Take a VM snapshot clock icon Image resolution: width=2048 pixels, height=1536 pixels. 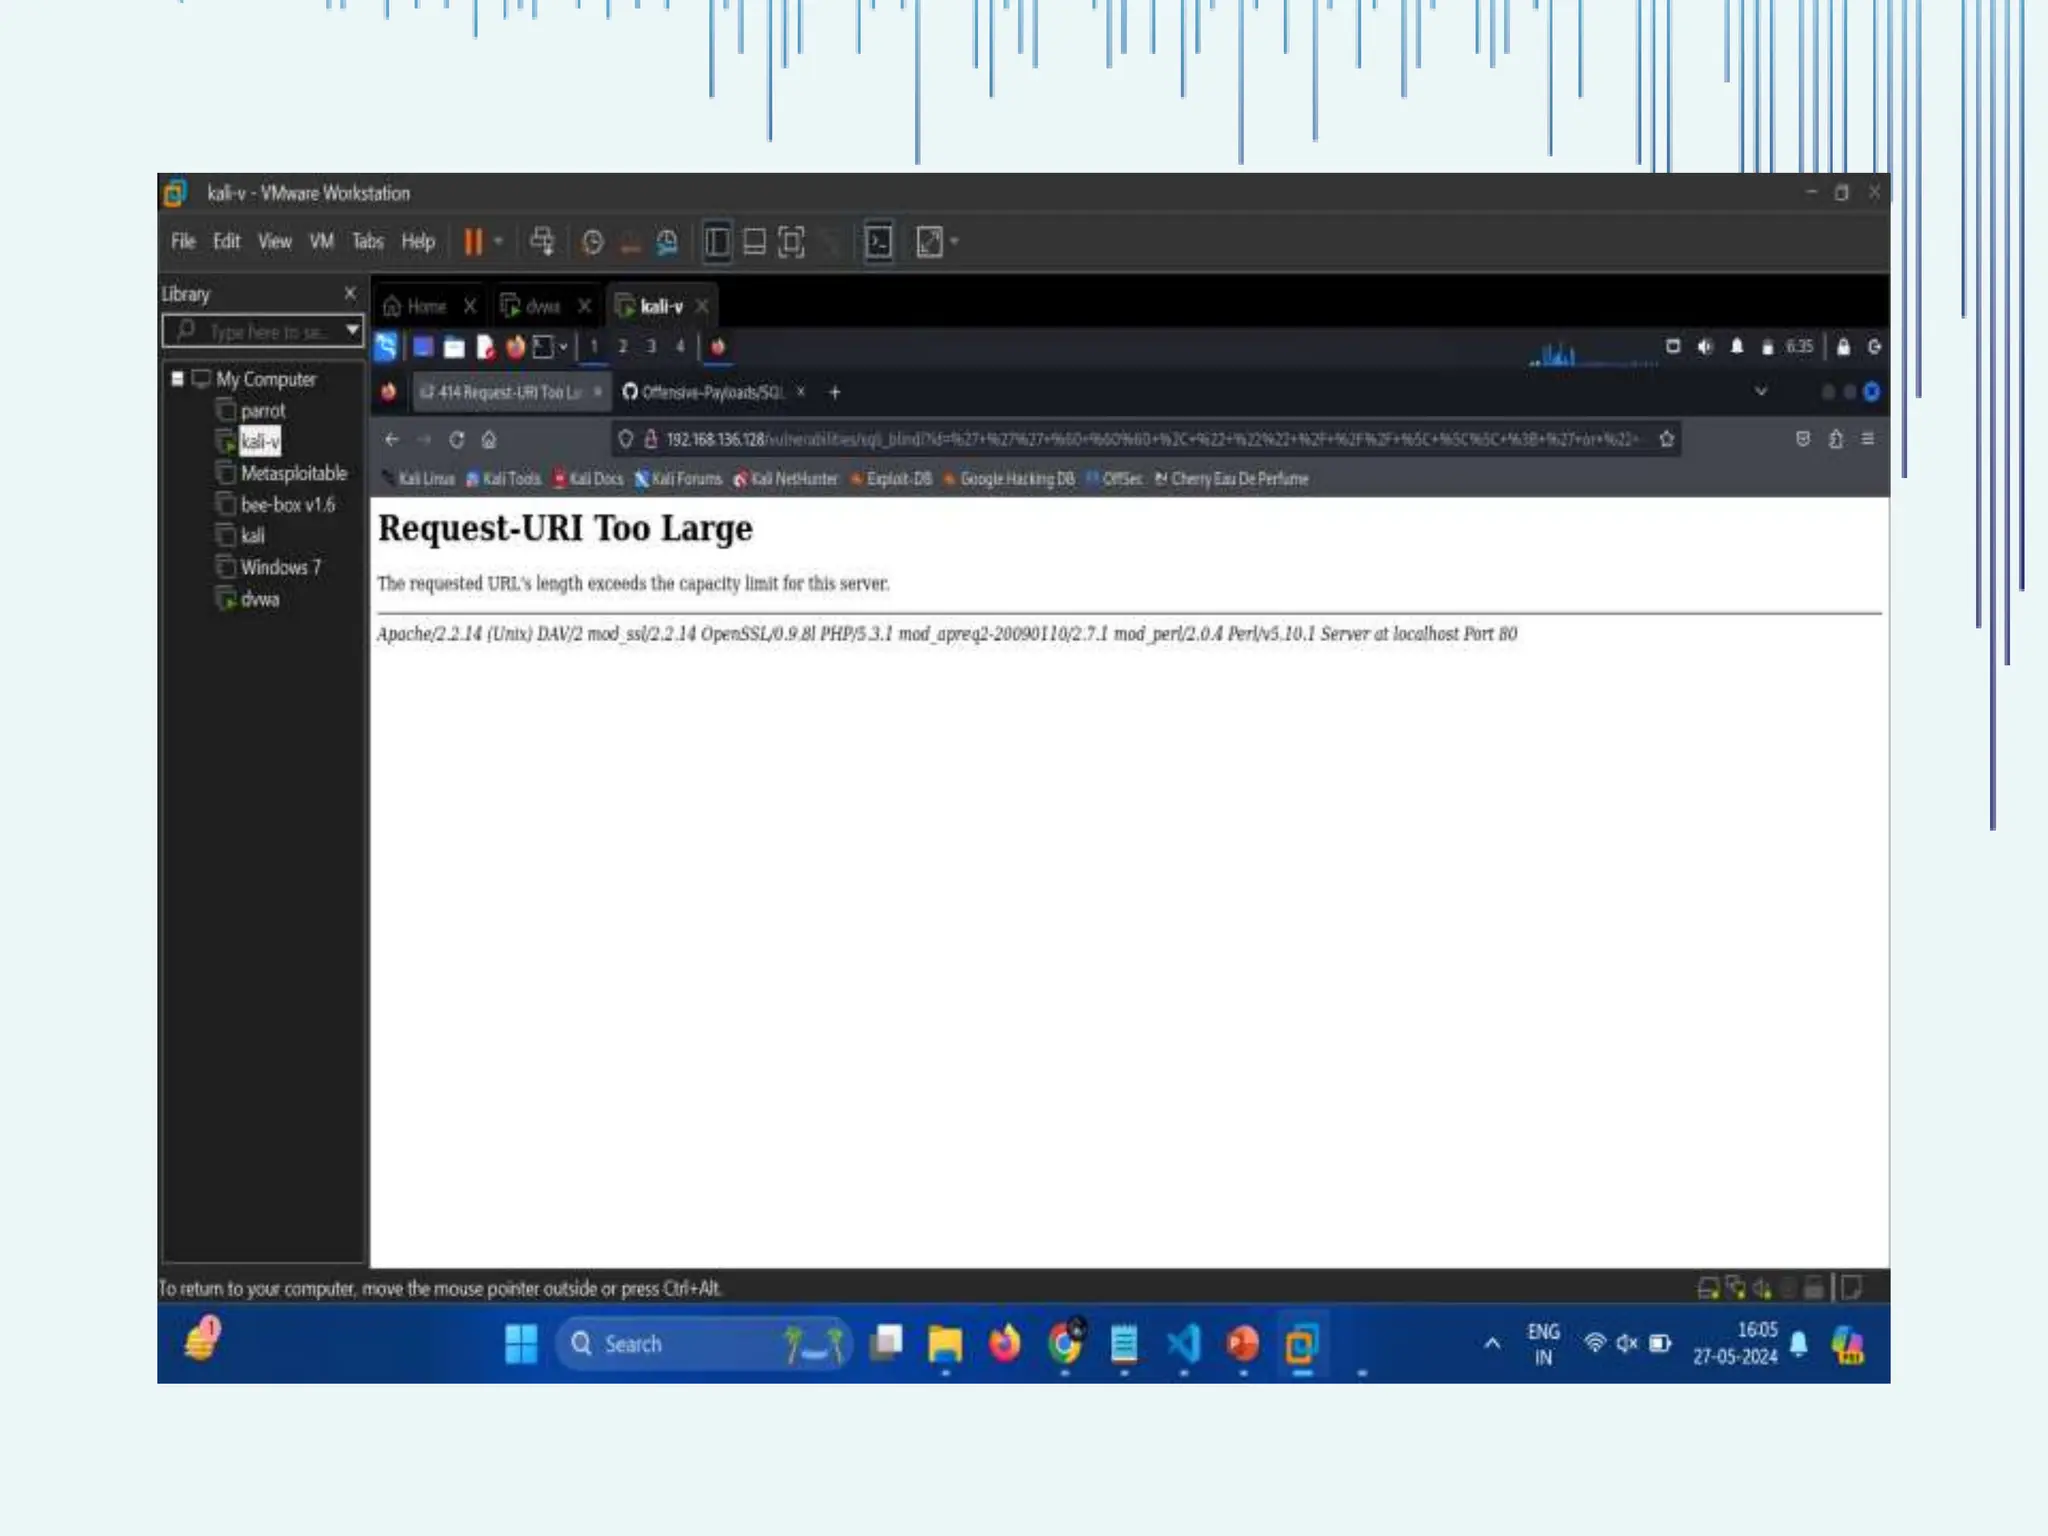click(592, 242)
